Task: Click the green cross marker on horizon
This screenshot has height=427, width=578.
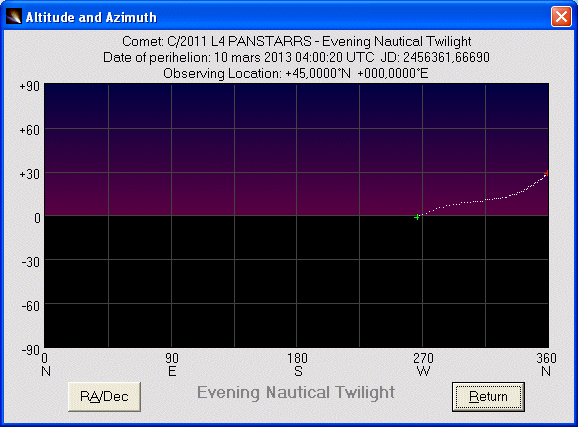Action: point(417,217)
